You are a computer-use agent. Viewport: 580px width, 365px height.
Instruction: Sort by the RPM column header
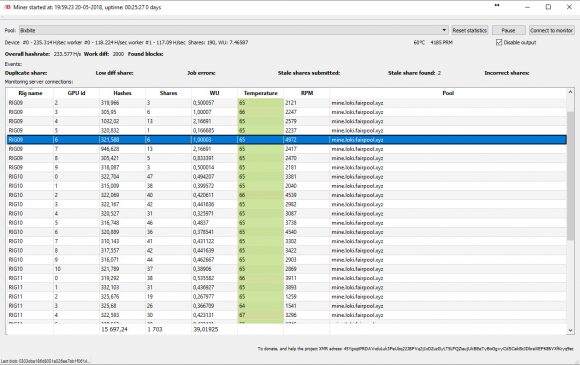tap(307, 93)
